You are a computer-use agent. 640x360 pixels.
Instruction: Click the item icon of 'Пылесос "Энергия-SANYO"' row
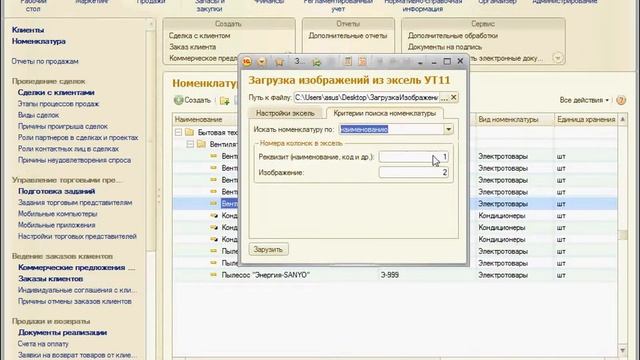pyautogui.click(x=213, y=275)
